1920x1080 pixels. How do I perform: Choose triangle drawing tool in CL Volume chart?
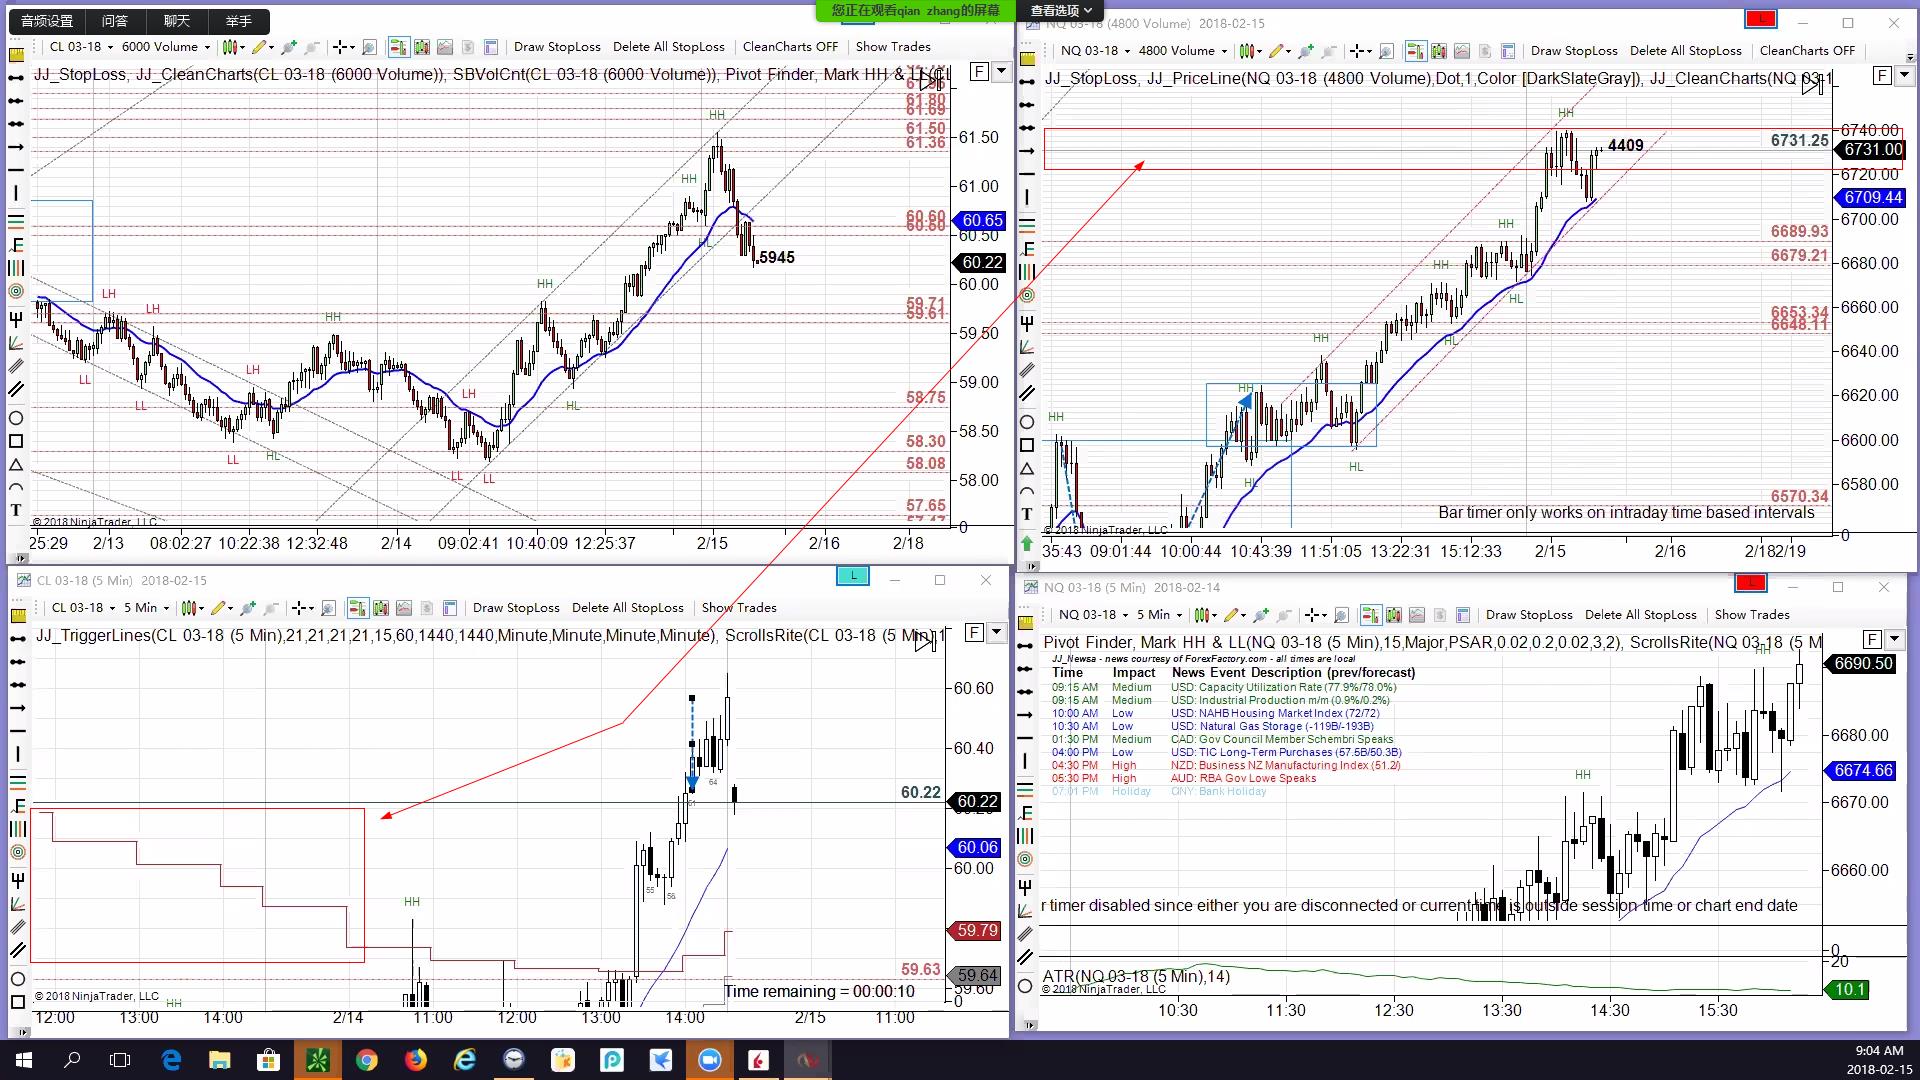point(16,465)
